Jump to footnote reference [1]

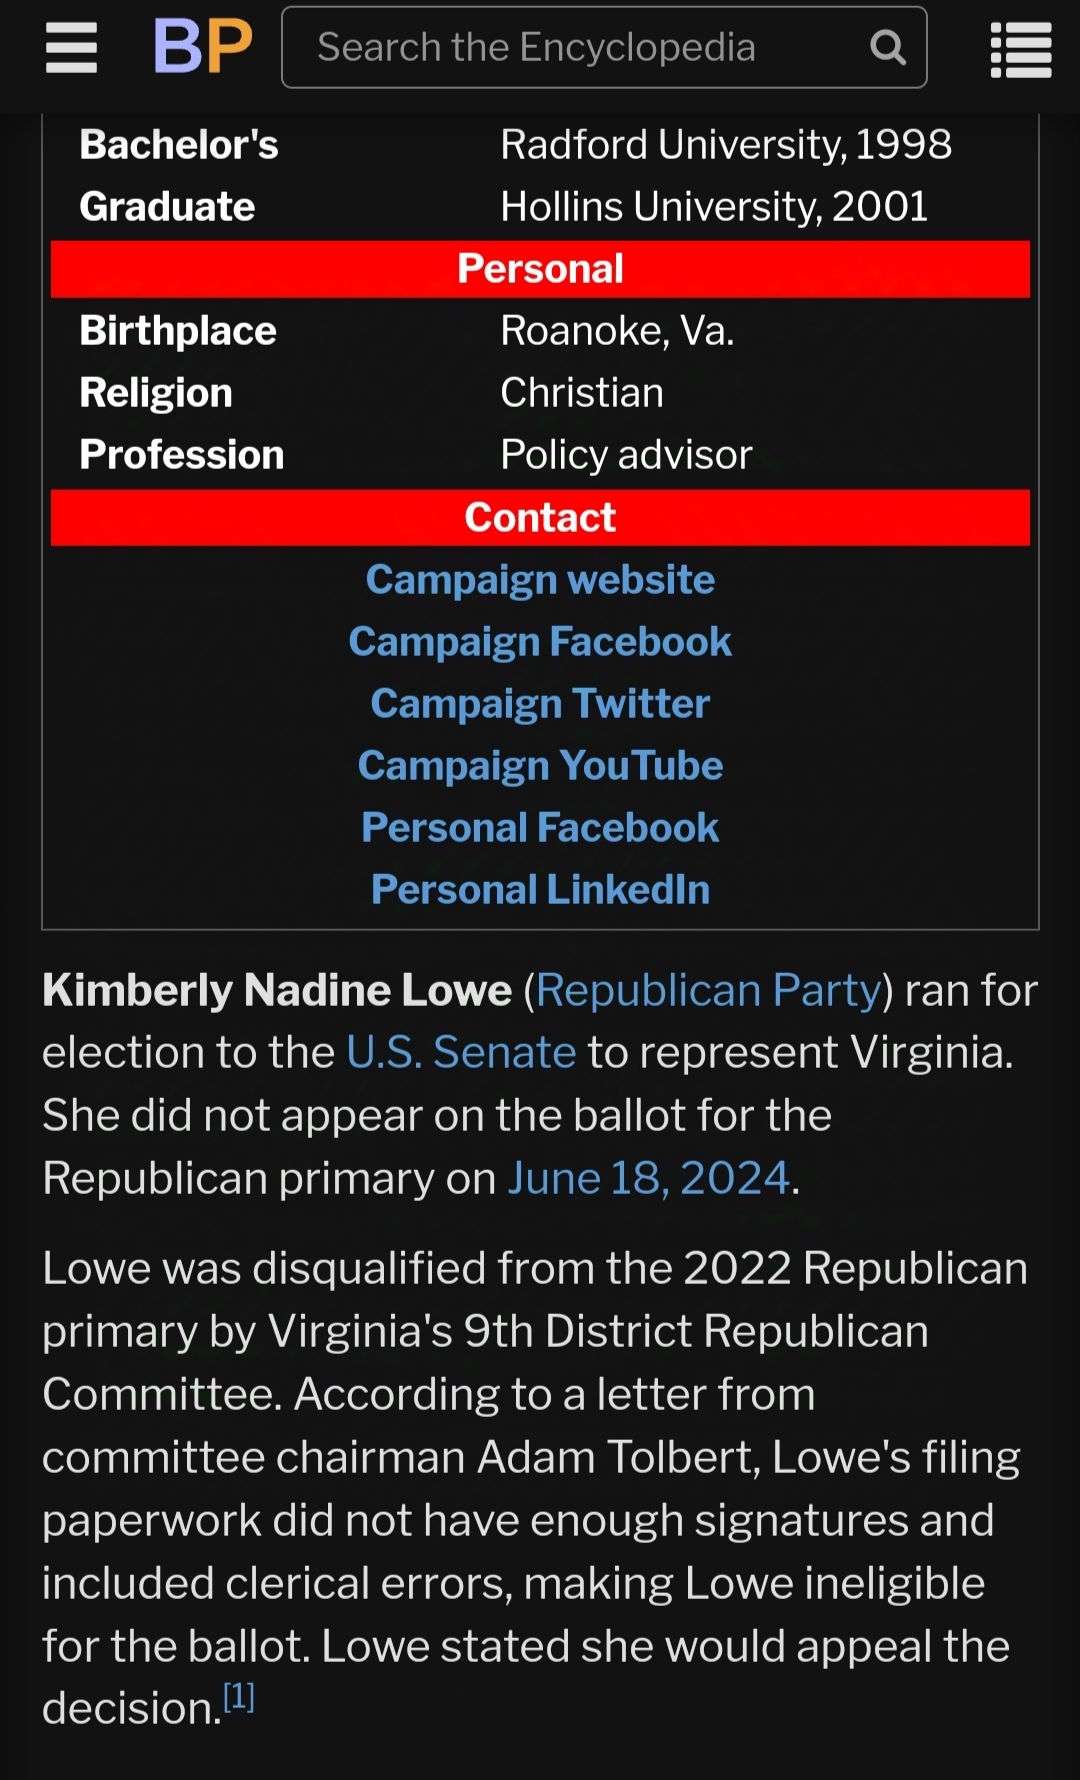(x=239, y=1697)
